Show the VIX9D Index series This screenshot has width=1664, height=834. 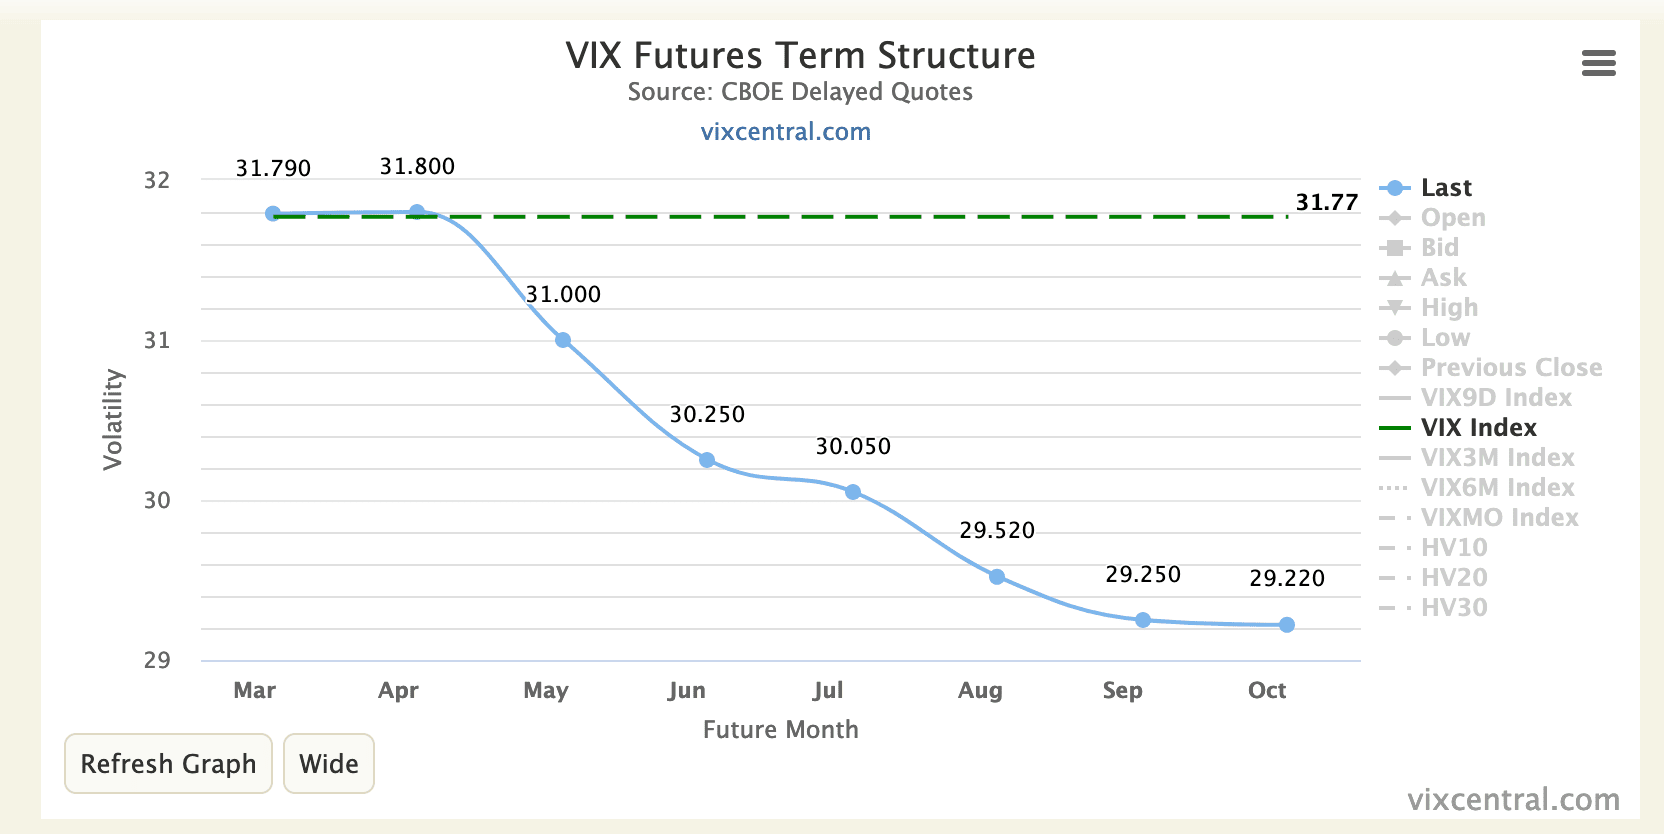point(1496,397)
